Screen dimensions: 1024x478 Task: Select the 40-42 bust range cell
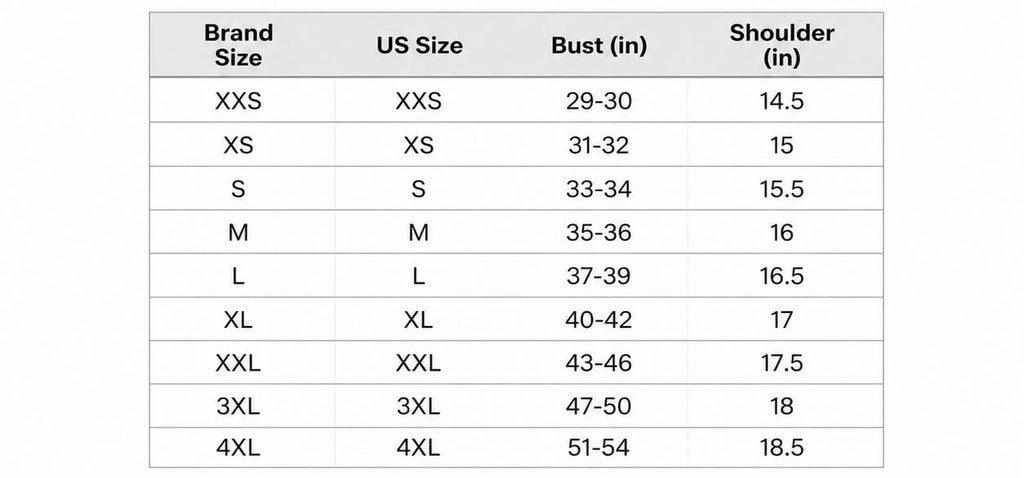[599, 320]
